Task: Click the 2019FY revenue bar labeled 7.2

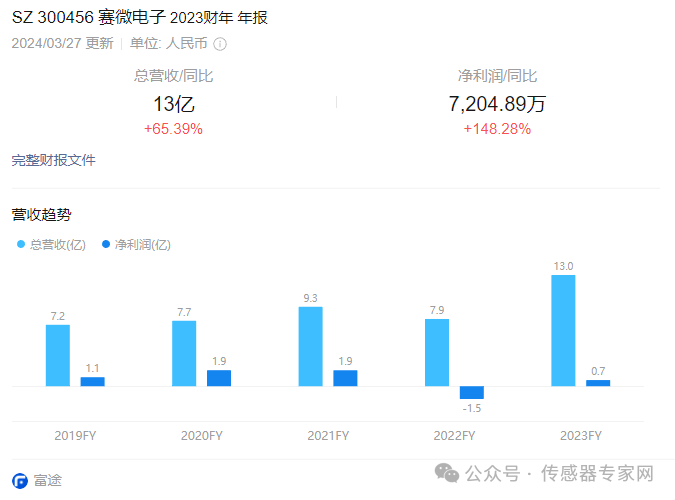Action: [58, 355]
